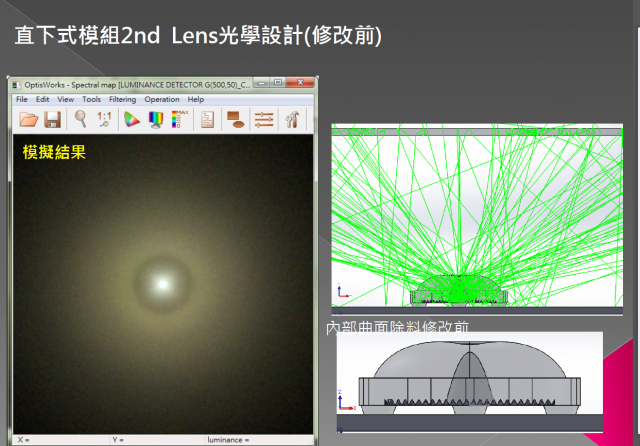Open the sliders adjustment settings icon
The image size is (640, 446).
pos(264,120)
